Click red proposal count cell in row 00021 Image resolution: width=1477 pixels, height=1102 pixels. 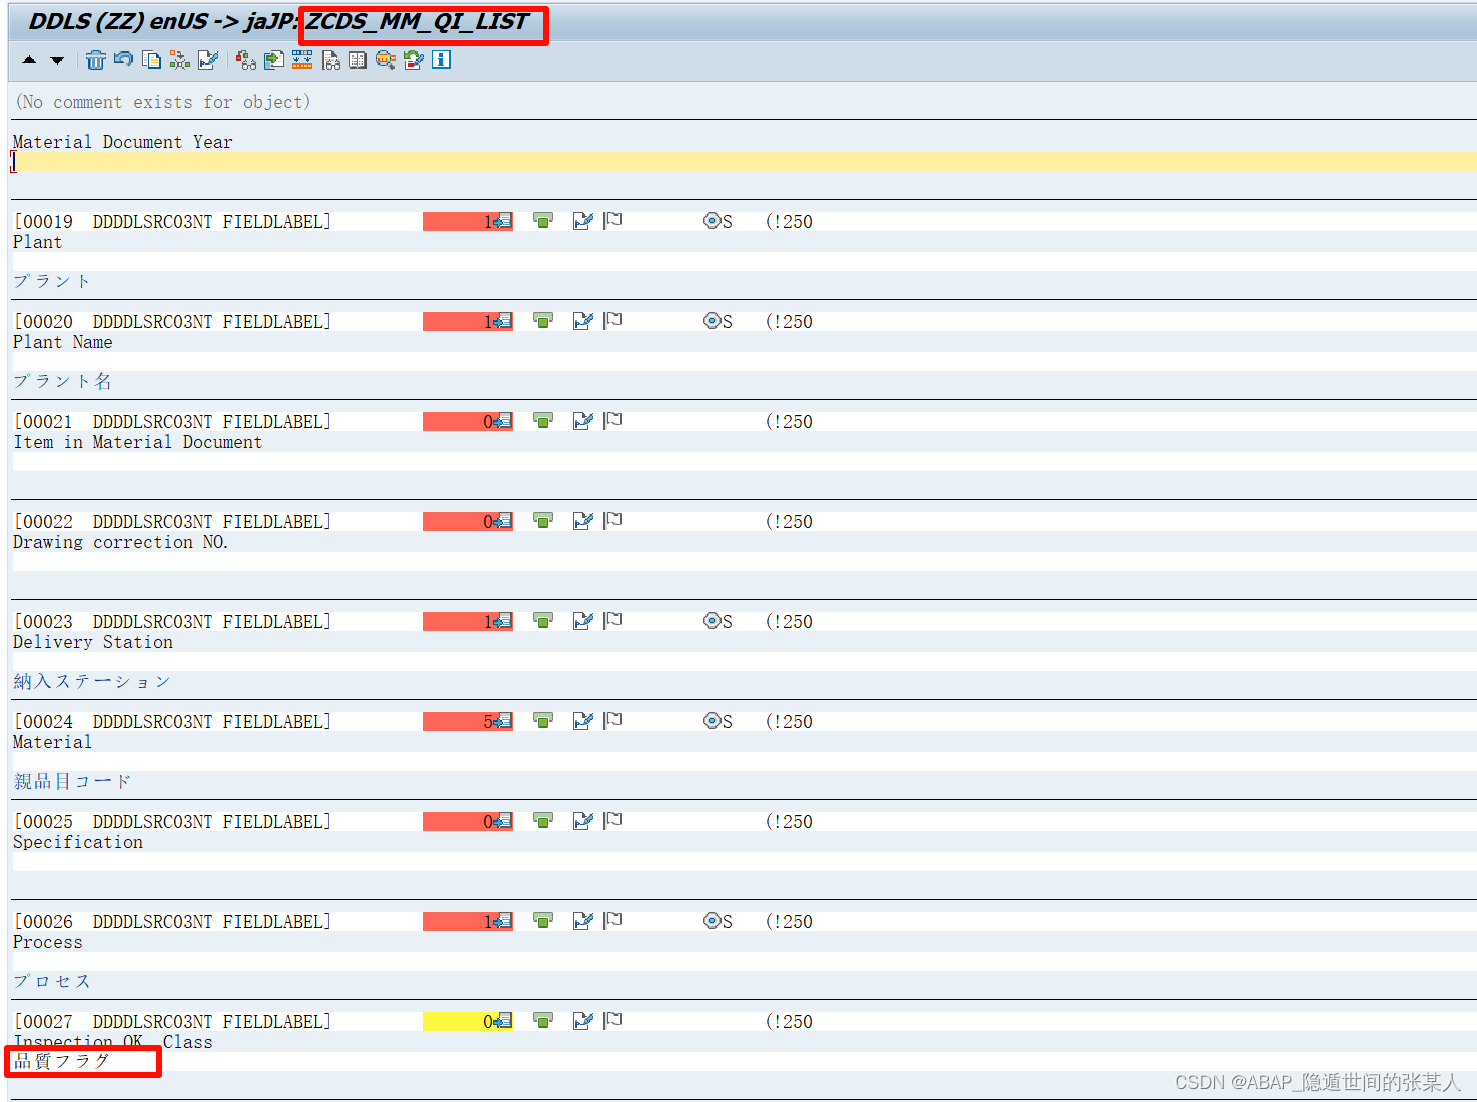coord(468,421)
